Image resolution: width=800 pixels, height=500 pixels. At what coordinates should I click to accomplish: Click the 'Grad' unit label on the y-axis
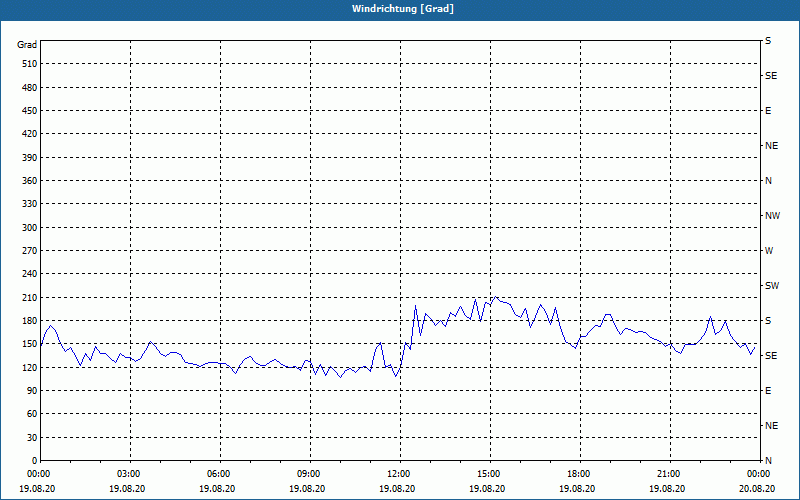(27, 45)
